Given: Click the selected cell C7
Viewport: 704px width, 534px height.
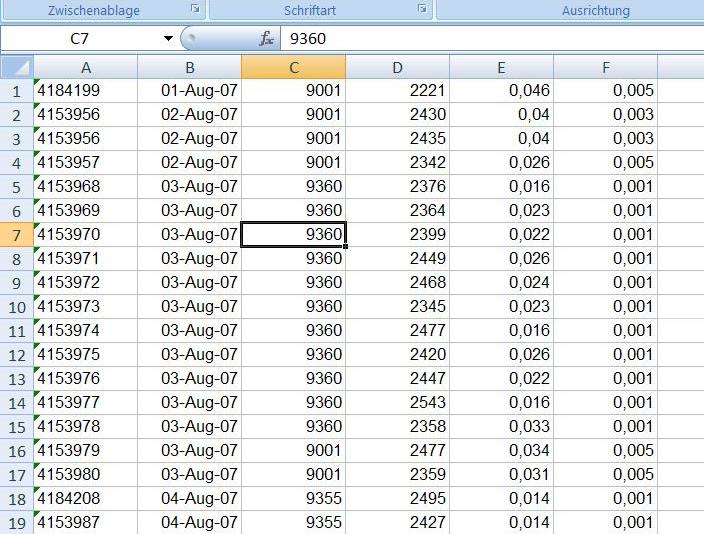Looking at the screenshot, I should click(x=294, y=234).
